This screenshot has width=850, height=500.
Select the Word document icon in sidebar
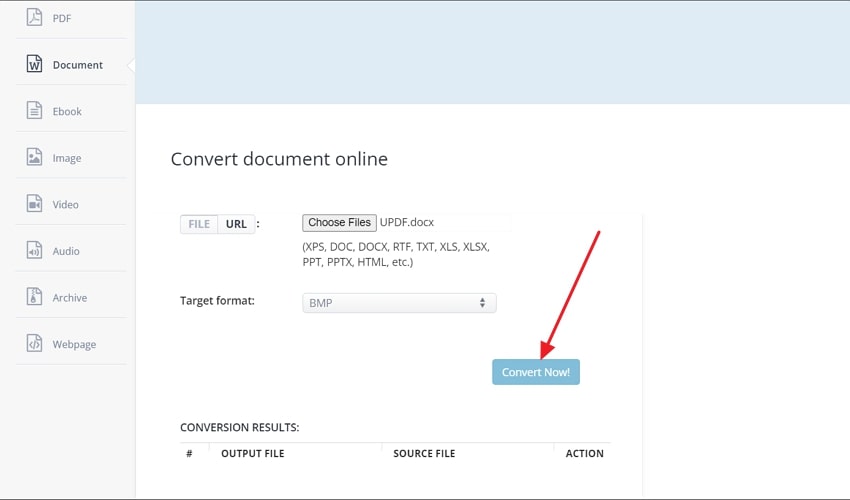(34, 64)
